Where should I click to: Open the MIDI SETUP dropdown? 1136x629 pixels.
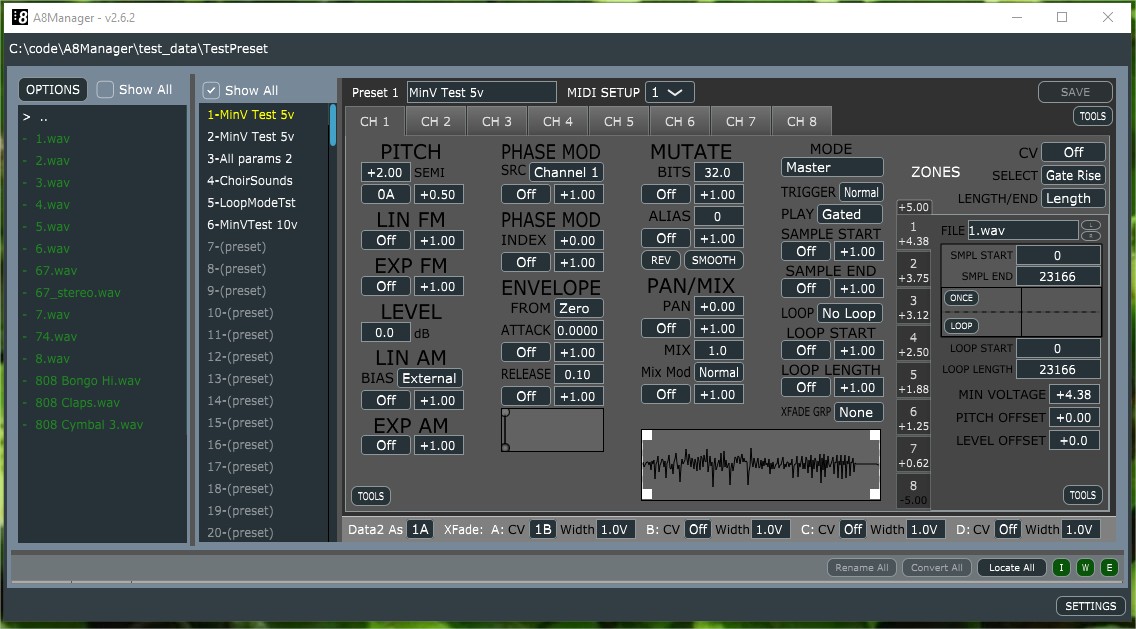tap(670, 92)
